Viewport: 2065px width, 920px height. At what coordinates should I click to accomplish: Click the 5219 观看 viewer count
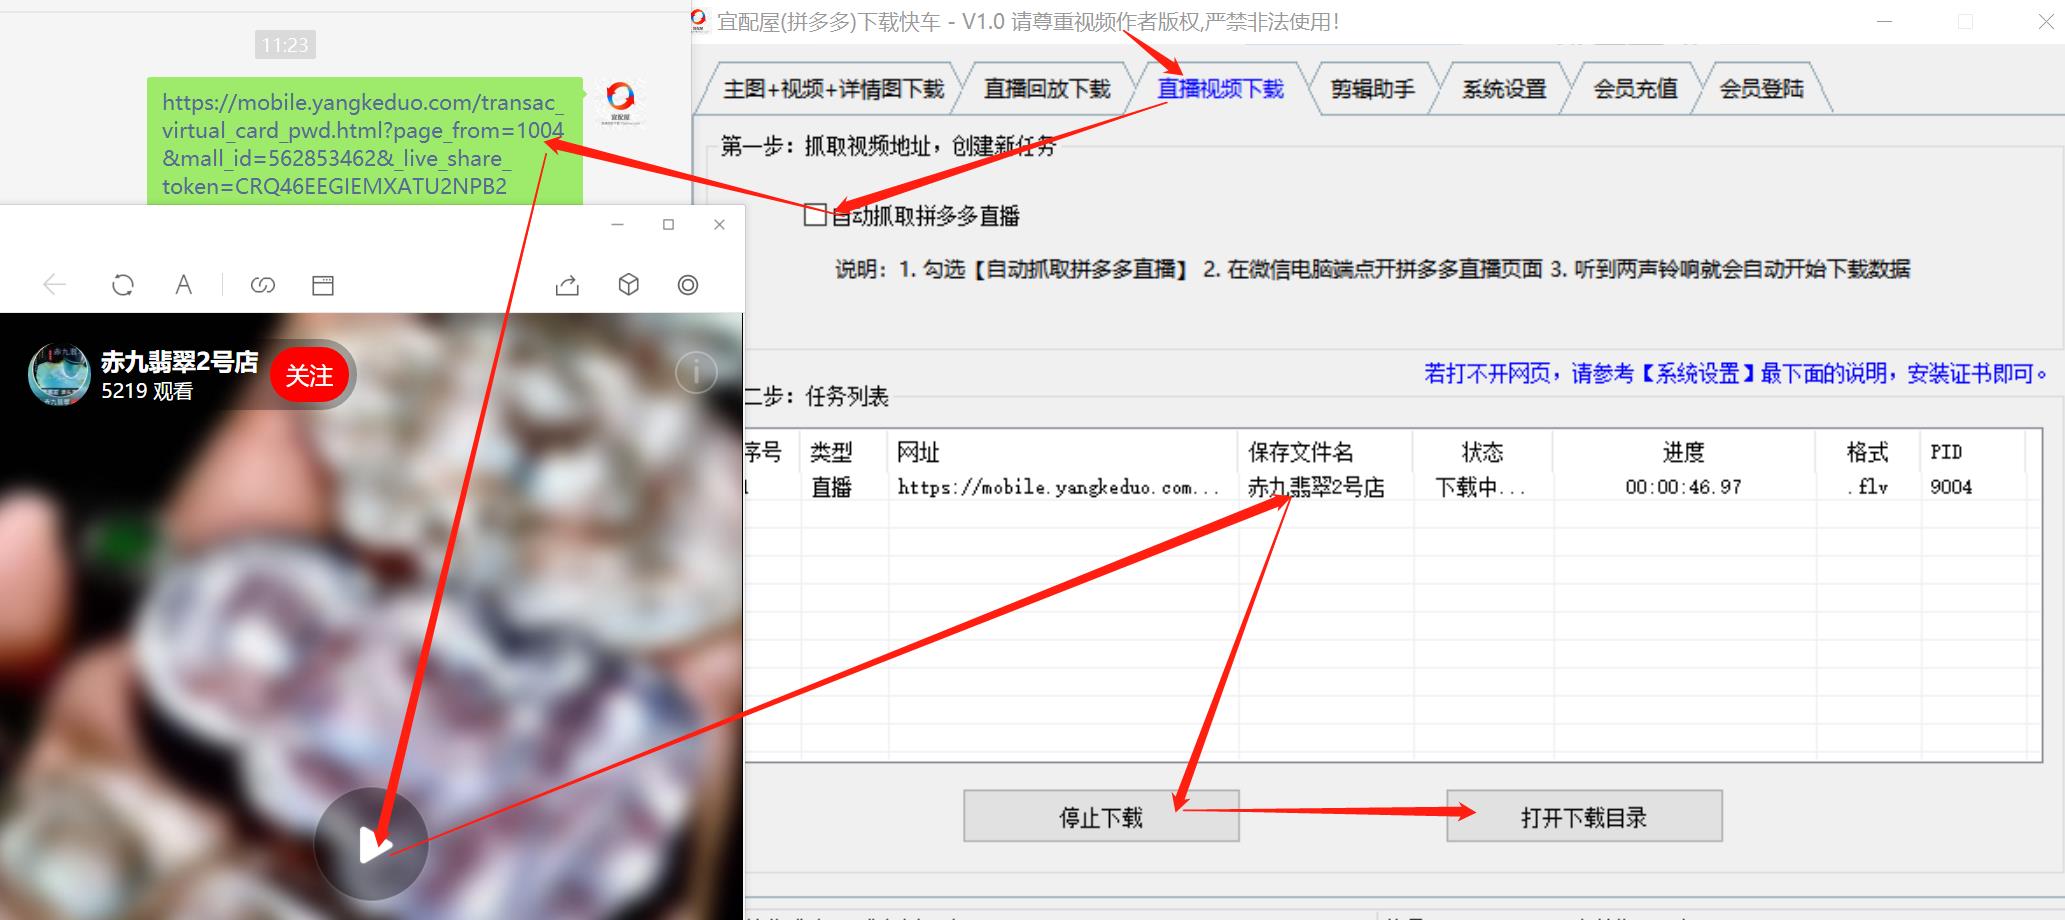click(147, 391)
